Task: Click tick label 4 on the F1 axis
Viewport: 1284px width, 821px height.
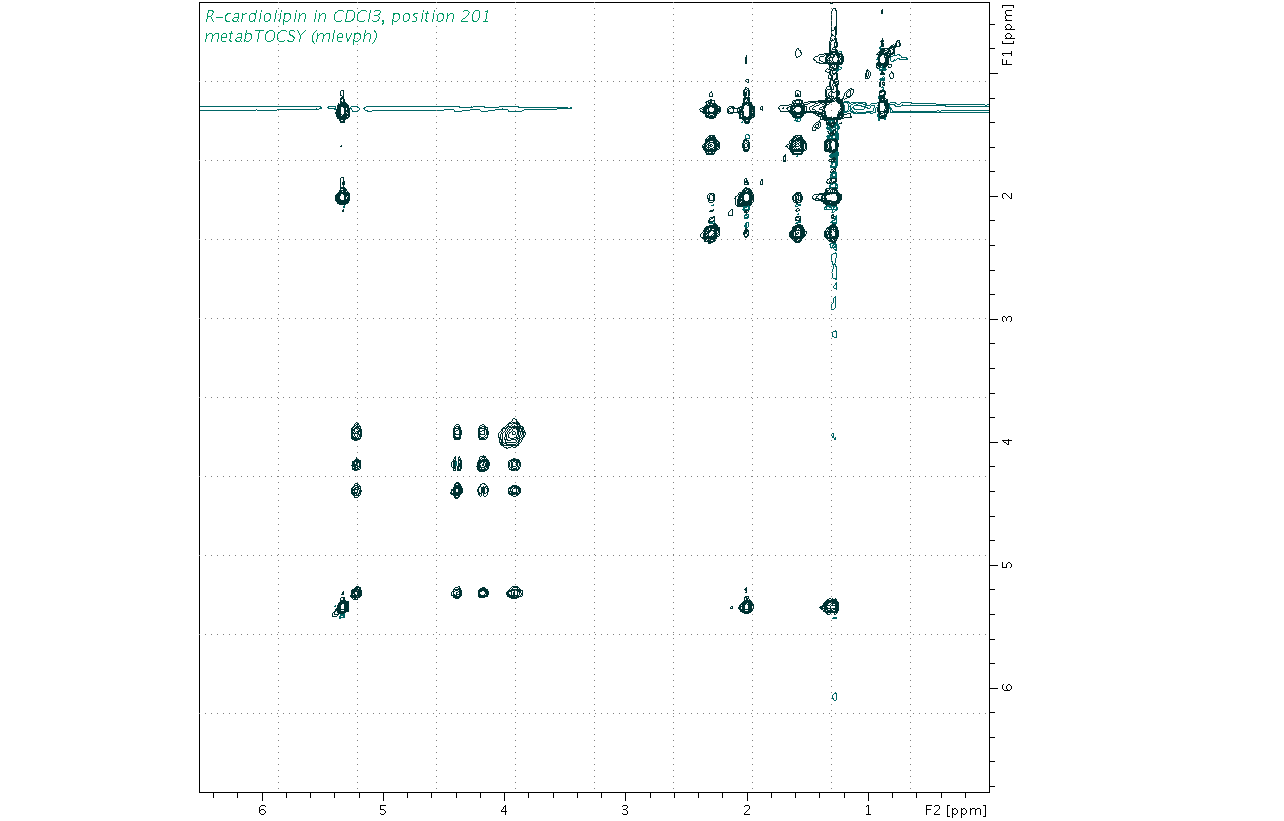Action: coord(1007,442)
